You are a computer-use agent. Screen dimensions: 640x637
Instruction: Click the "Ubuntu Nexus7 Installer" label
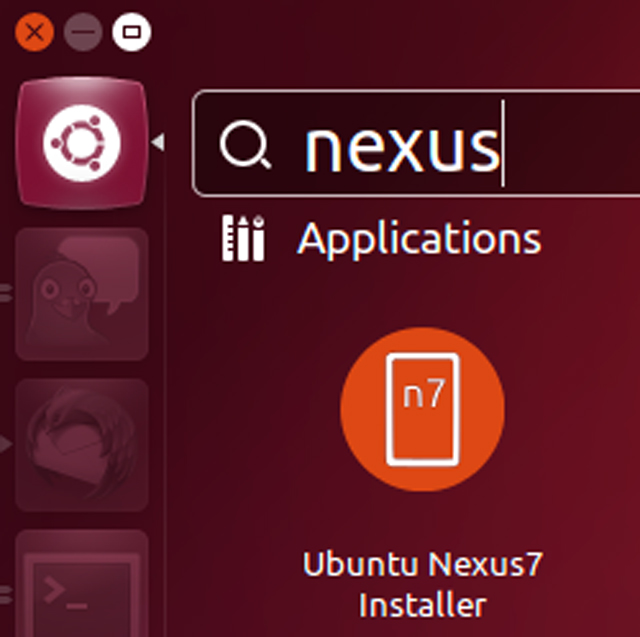(423, 584)
